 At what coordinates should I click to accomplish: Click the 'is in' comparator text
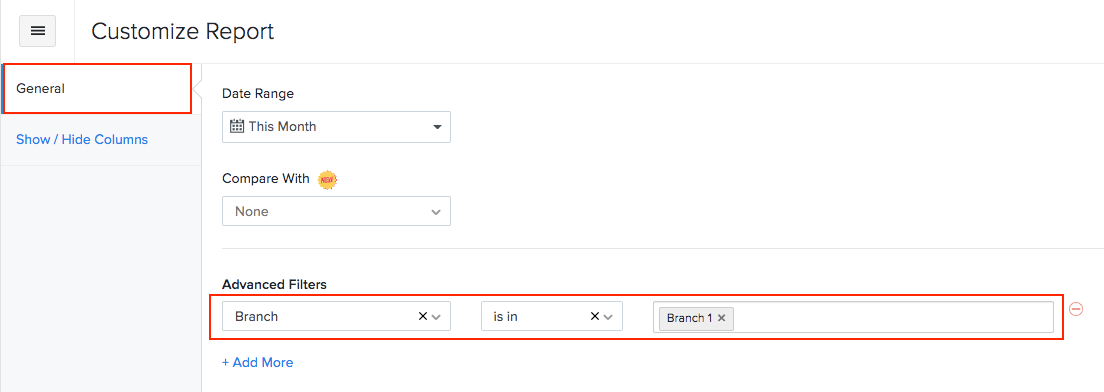click(506, 317)
